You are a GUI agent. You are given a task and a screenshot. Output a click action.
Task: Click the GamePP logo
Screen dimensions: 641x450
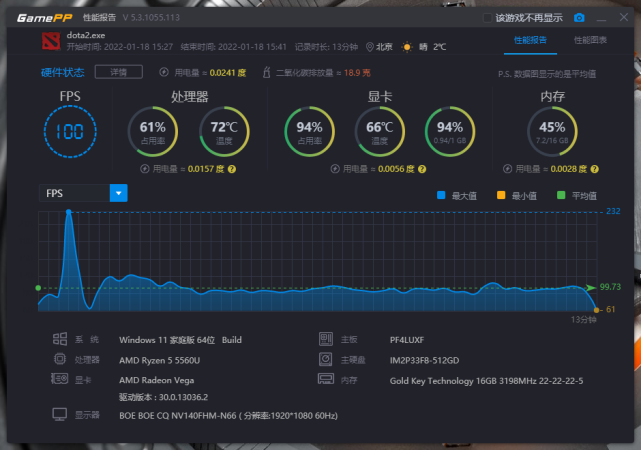click(x=45, y=18)
